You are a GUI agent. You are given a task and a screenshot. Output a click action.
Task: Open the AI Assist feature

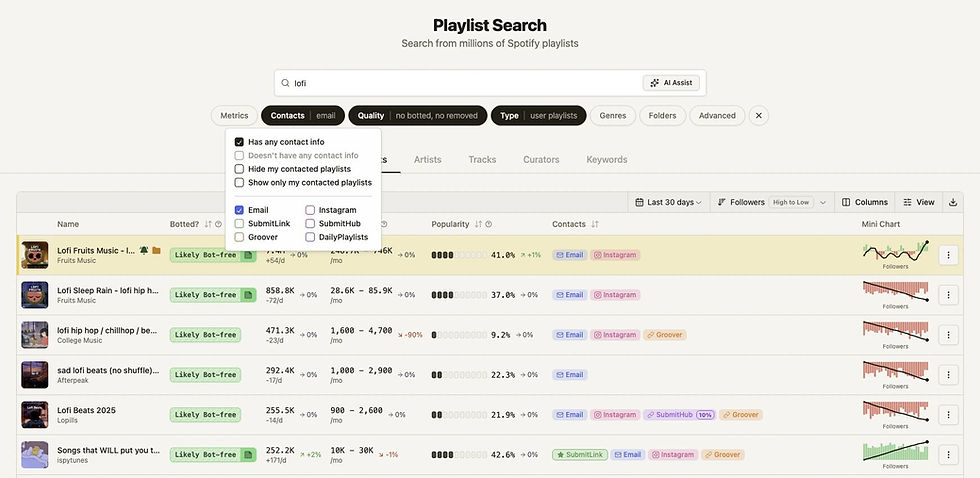click(x=671, y=83)
